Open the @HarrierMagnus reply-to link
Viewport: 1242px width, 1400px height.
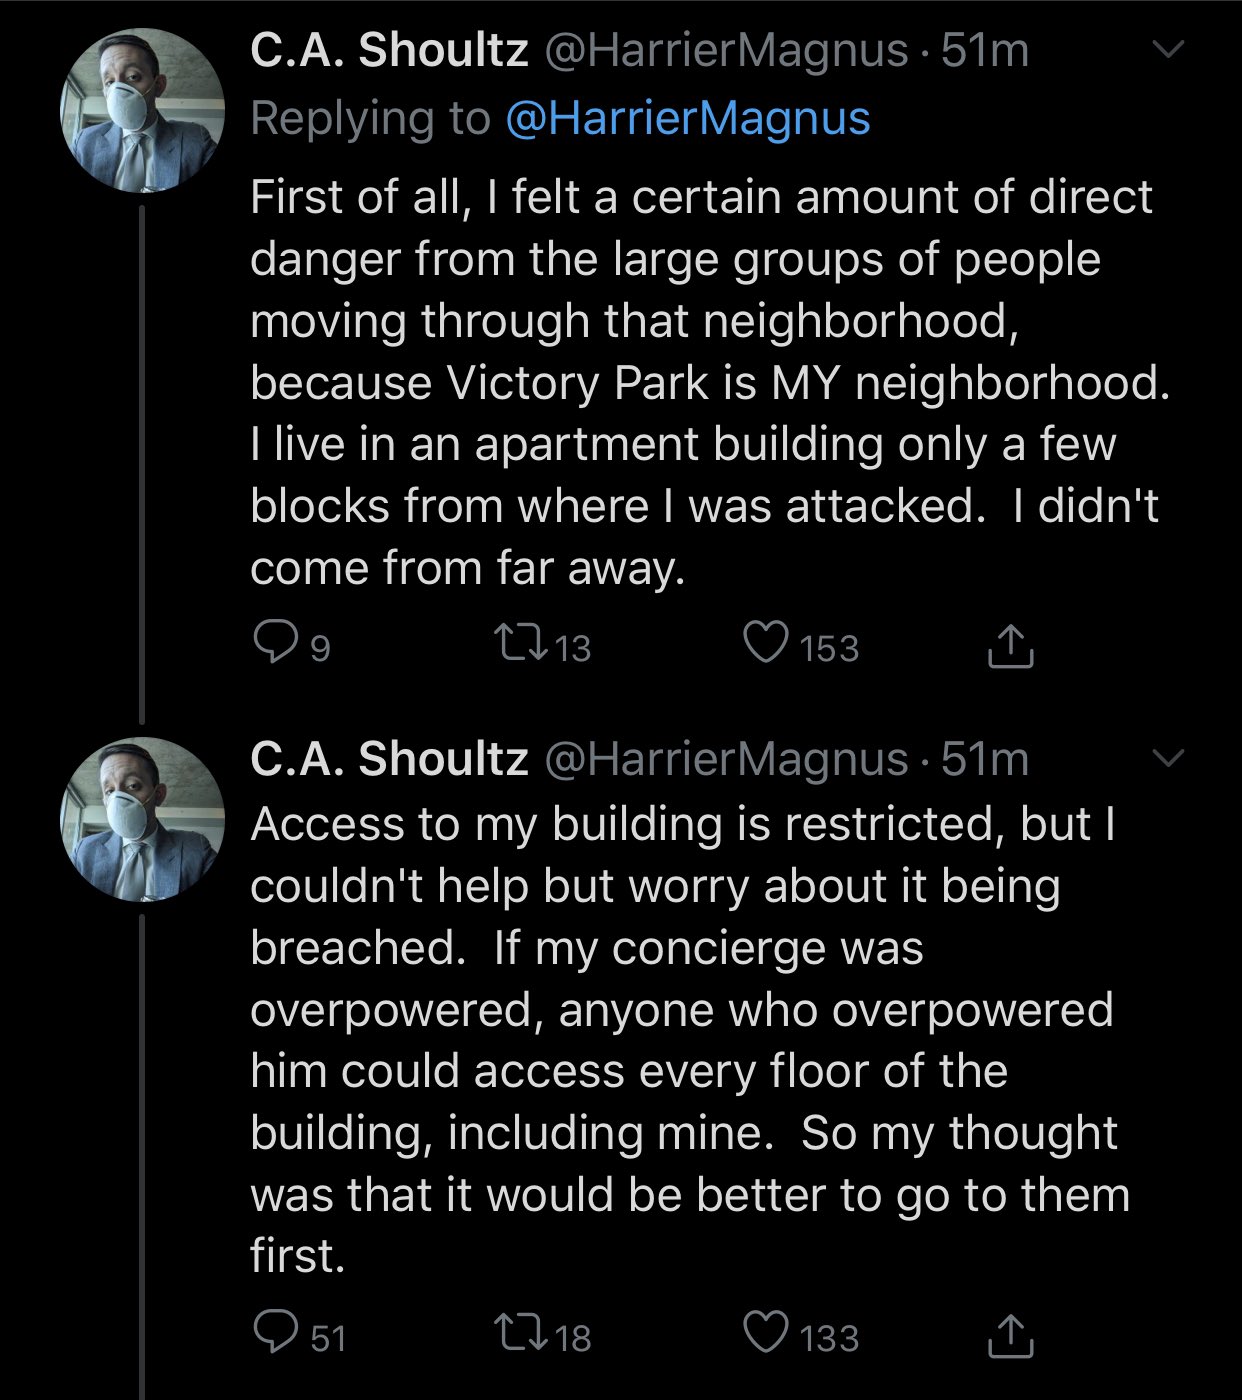tap(688, 118)
